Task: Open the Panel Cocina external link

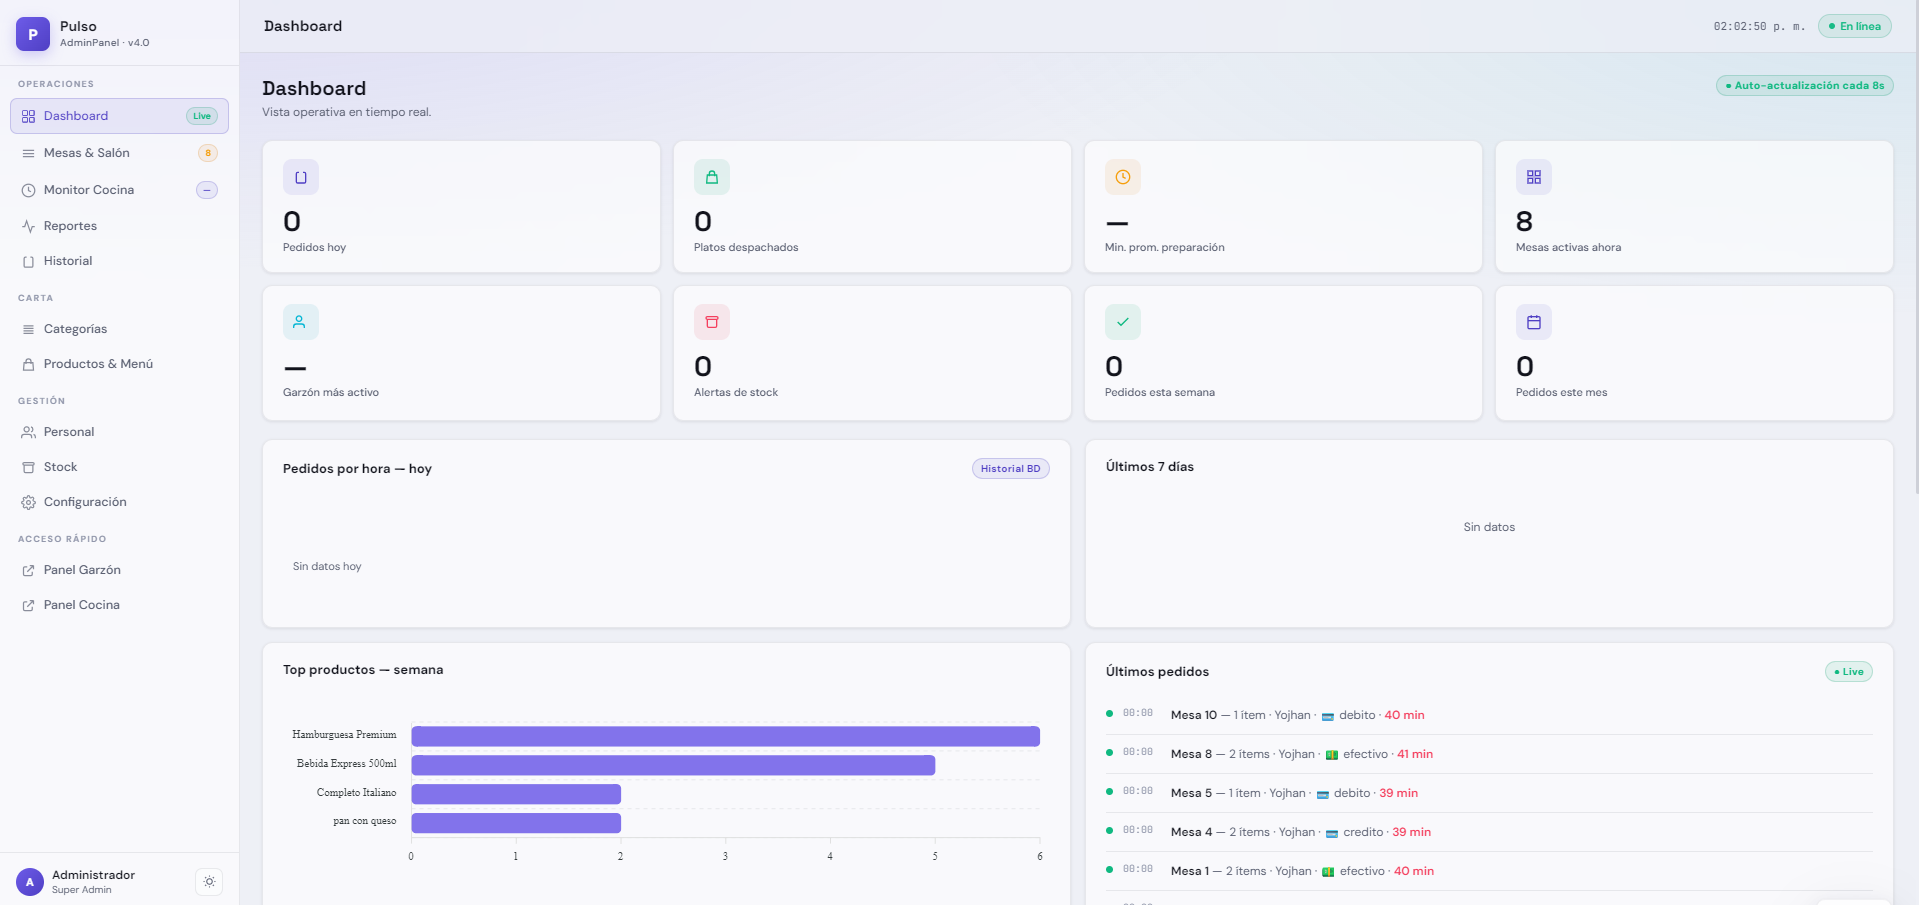Action: click(119, 605)
